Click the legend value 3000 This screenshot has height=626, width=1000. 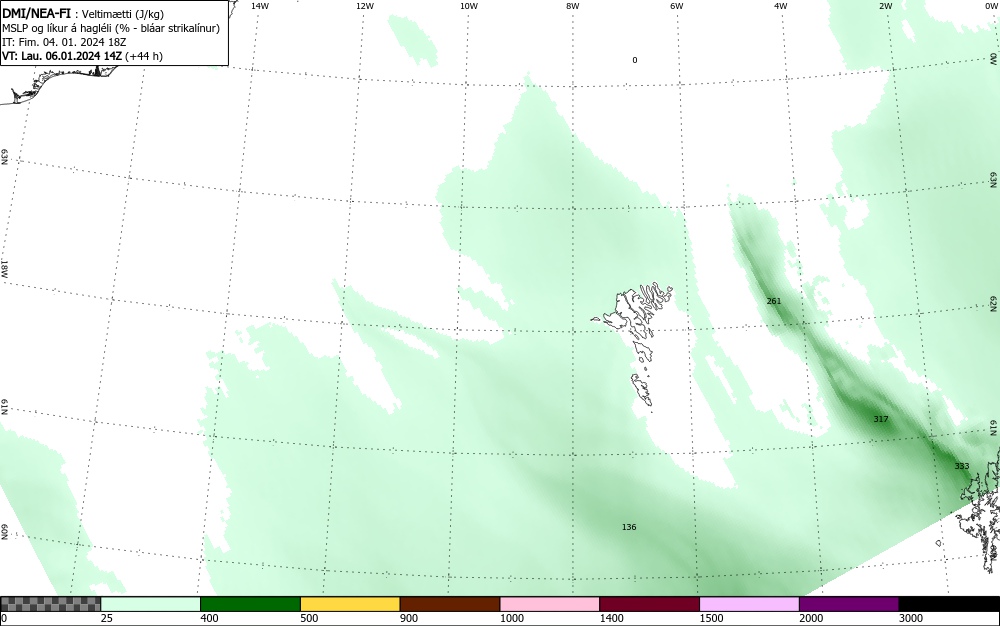(911, 618)
